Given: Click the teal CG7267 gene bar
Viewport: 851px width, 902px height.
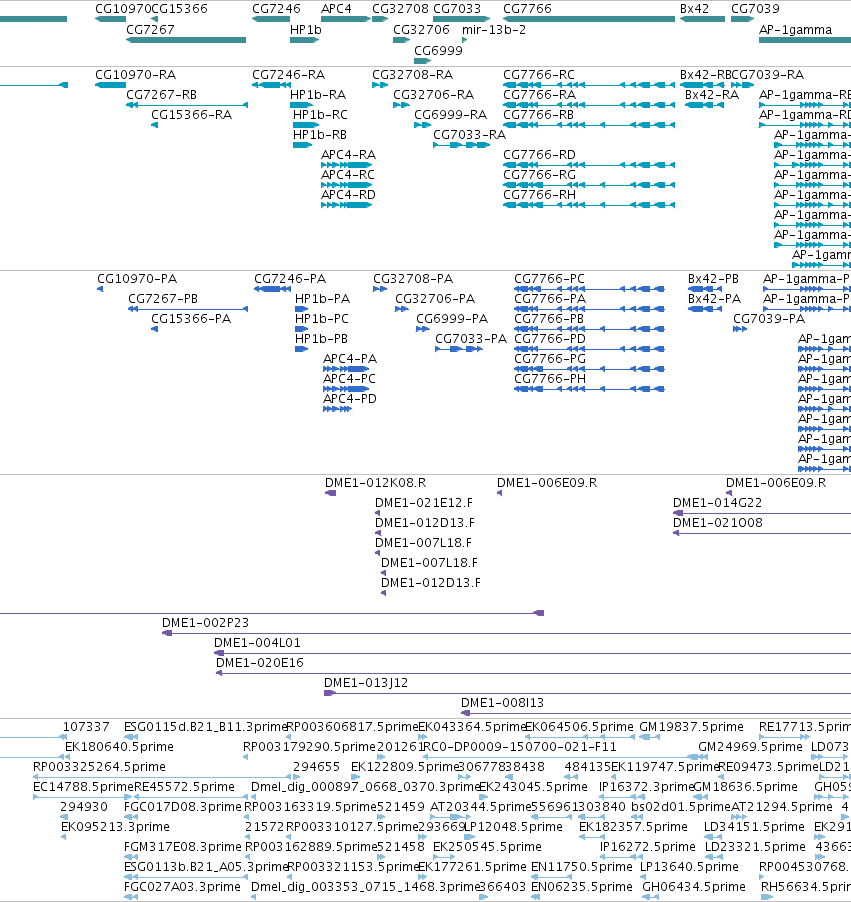Looking at the screenshot, I should point(186,40).
